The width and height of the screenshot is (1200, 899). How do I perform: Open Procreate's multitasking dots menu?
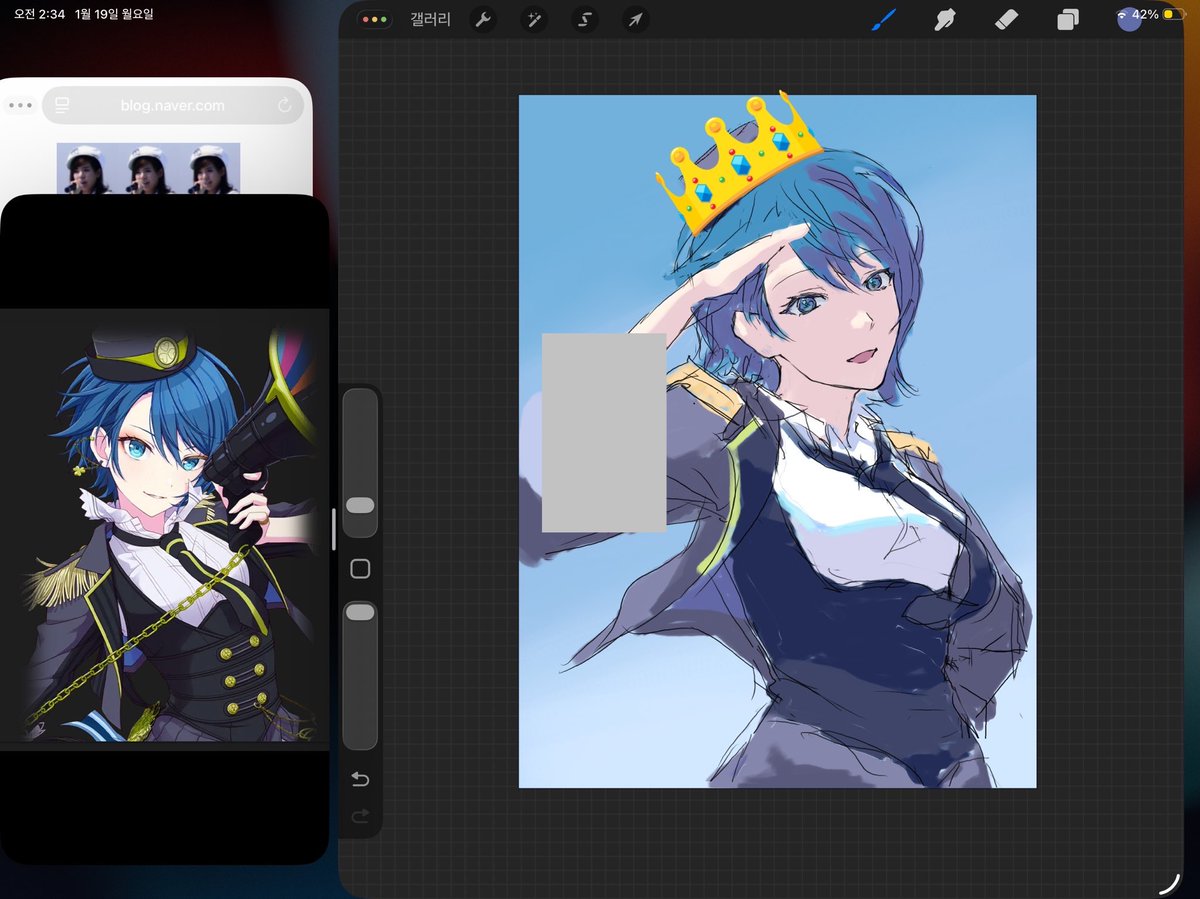tap(374, 19)
